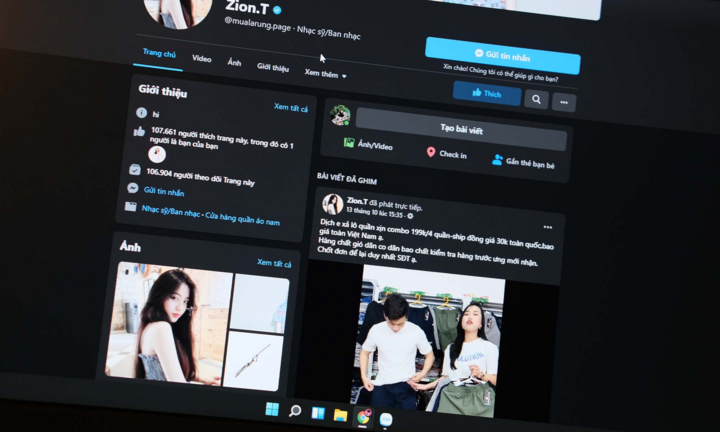The image size is (720, 432).
Task: Click the Zion.T name on pinned post
Action: (357, 201)
